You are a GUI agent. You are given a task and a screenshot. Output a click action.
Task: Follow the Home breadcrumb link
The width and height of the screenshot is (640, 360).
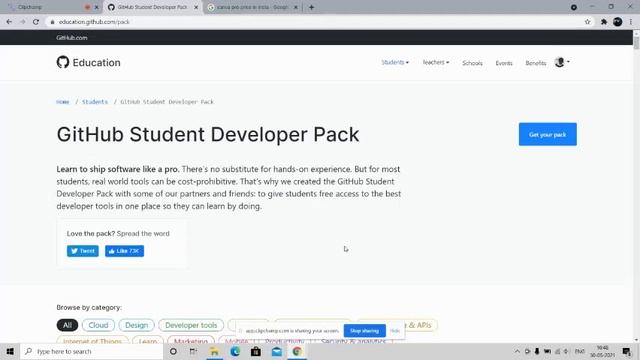(62, 102)
